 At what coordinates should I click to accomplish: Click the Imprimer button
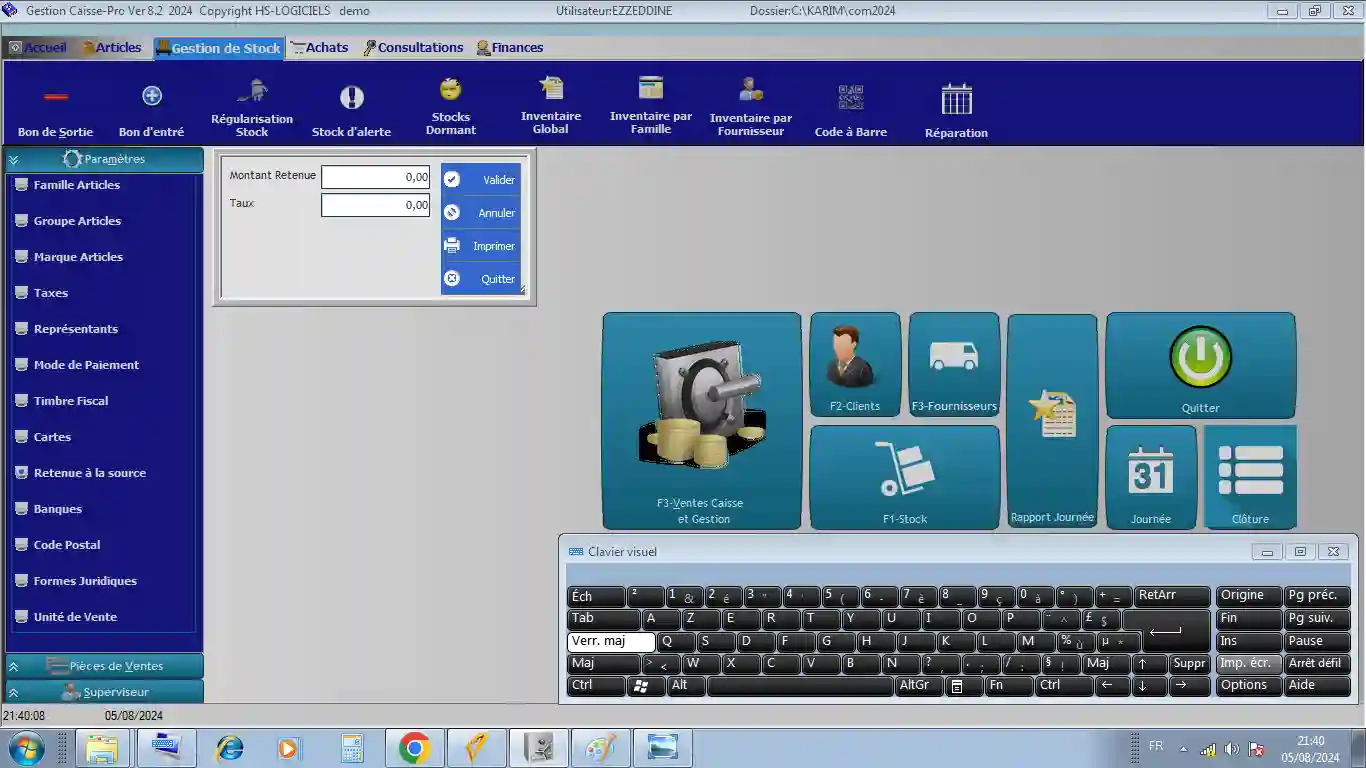(x=481, y=246)
